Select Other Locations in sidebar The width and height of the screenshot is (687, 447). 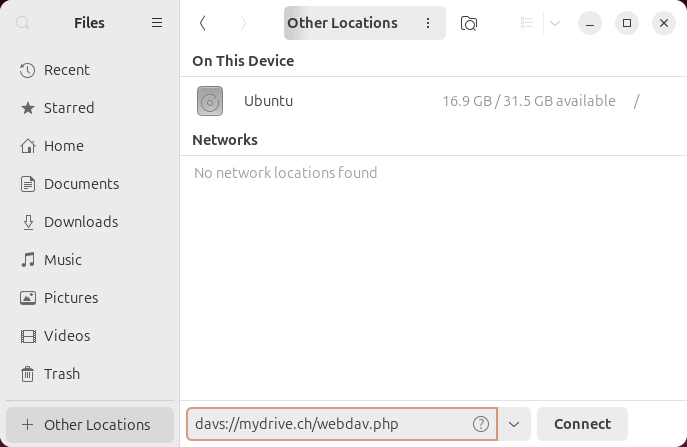[x=90, y=425]
